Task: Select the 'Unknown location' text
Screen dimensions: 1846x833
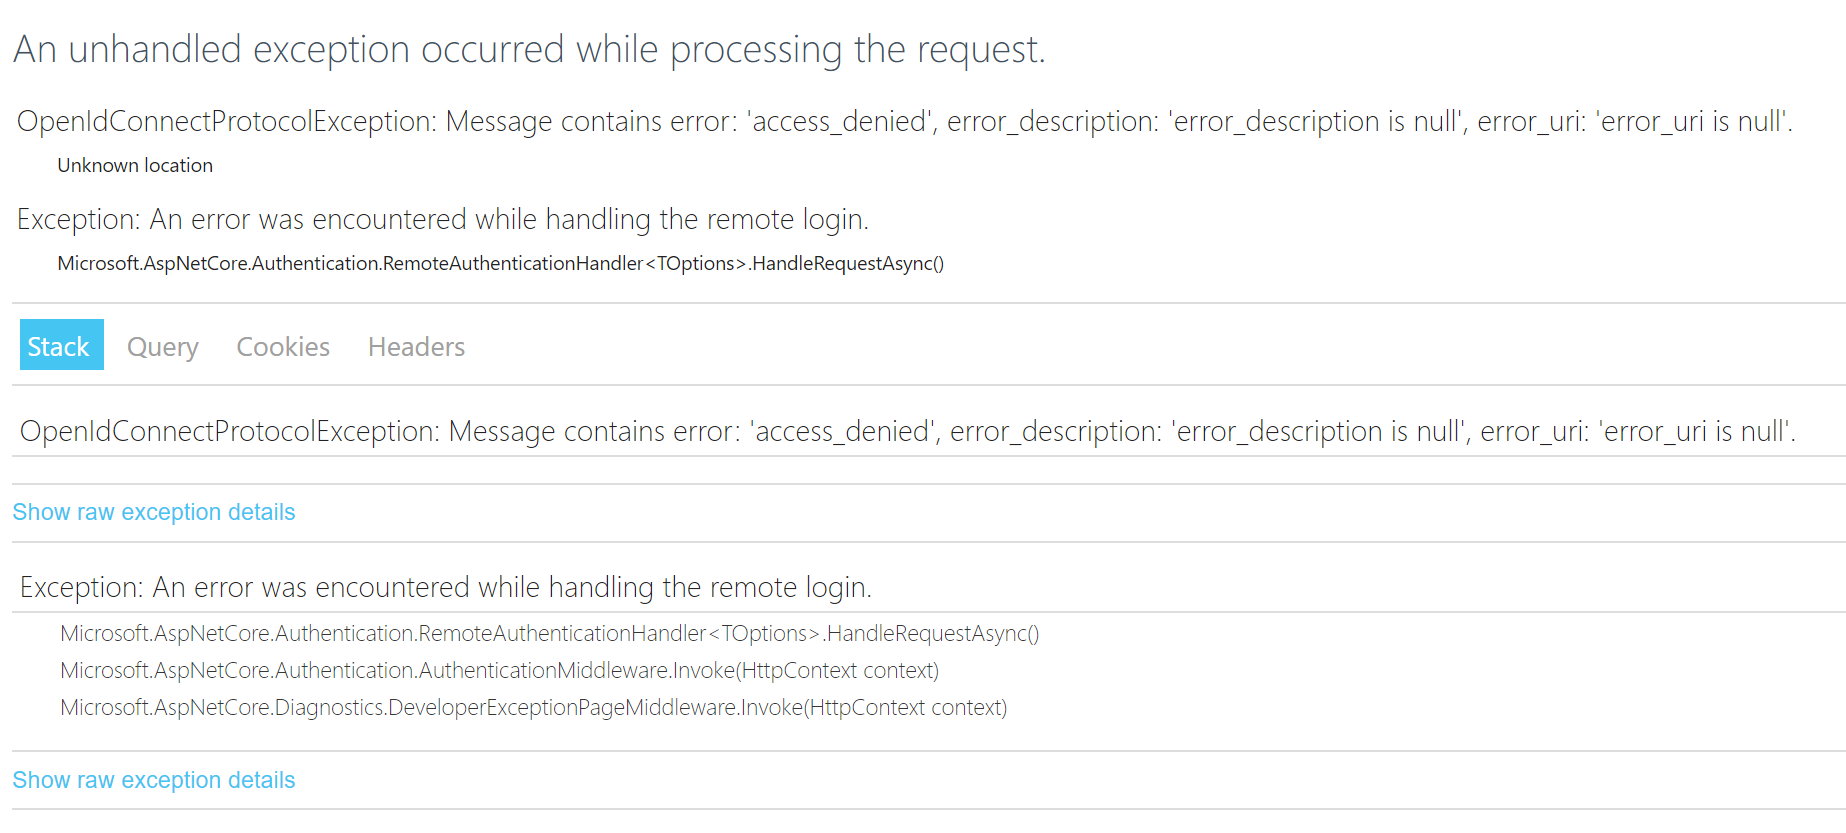Action: point(134,165)
